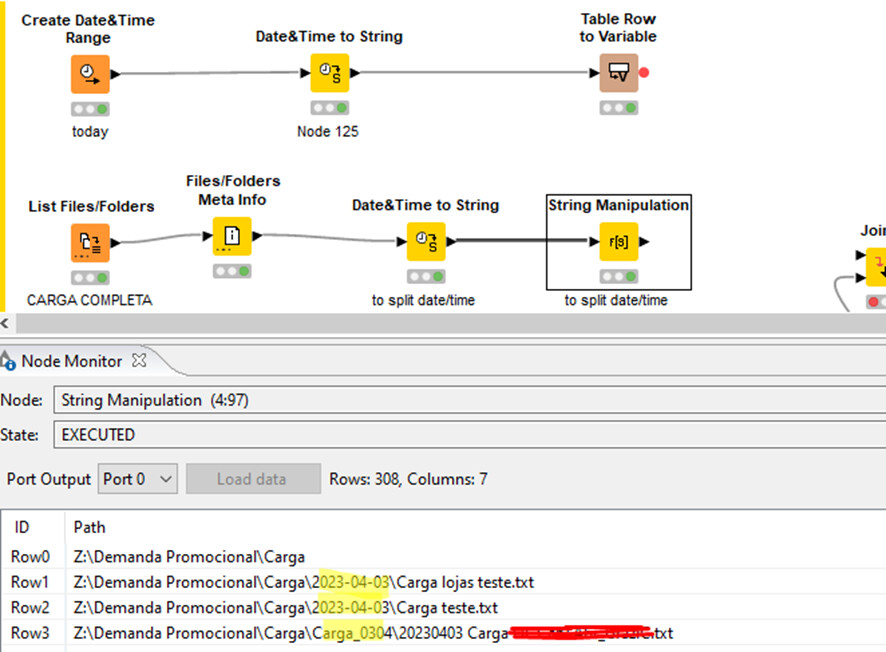Viewport: 886px width, 652px height.
Task: Close the Node Monitor tab
Action: (140, 360)
